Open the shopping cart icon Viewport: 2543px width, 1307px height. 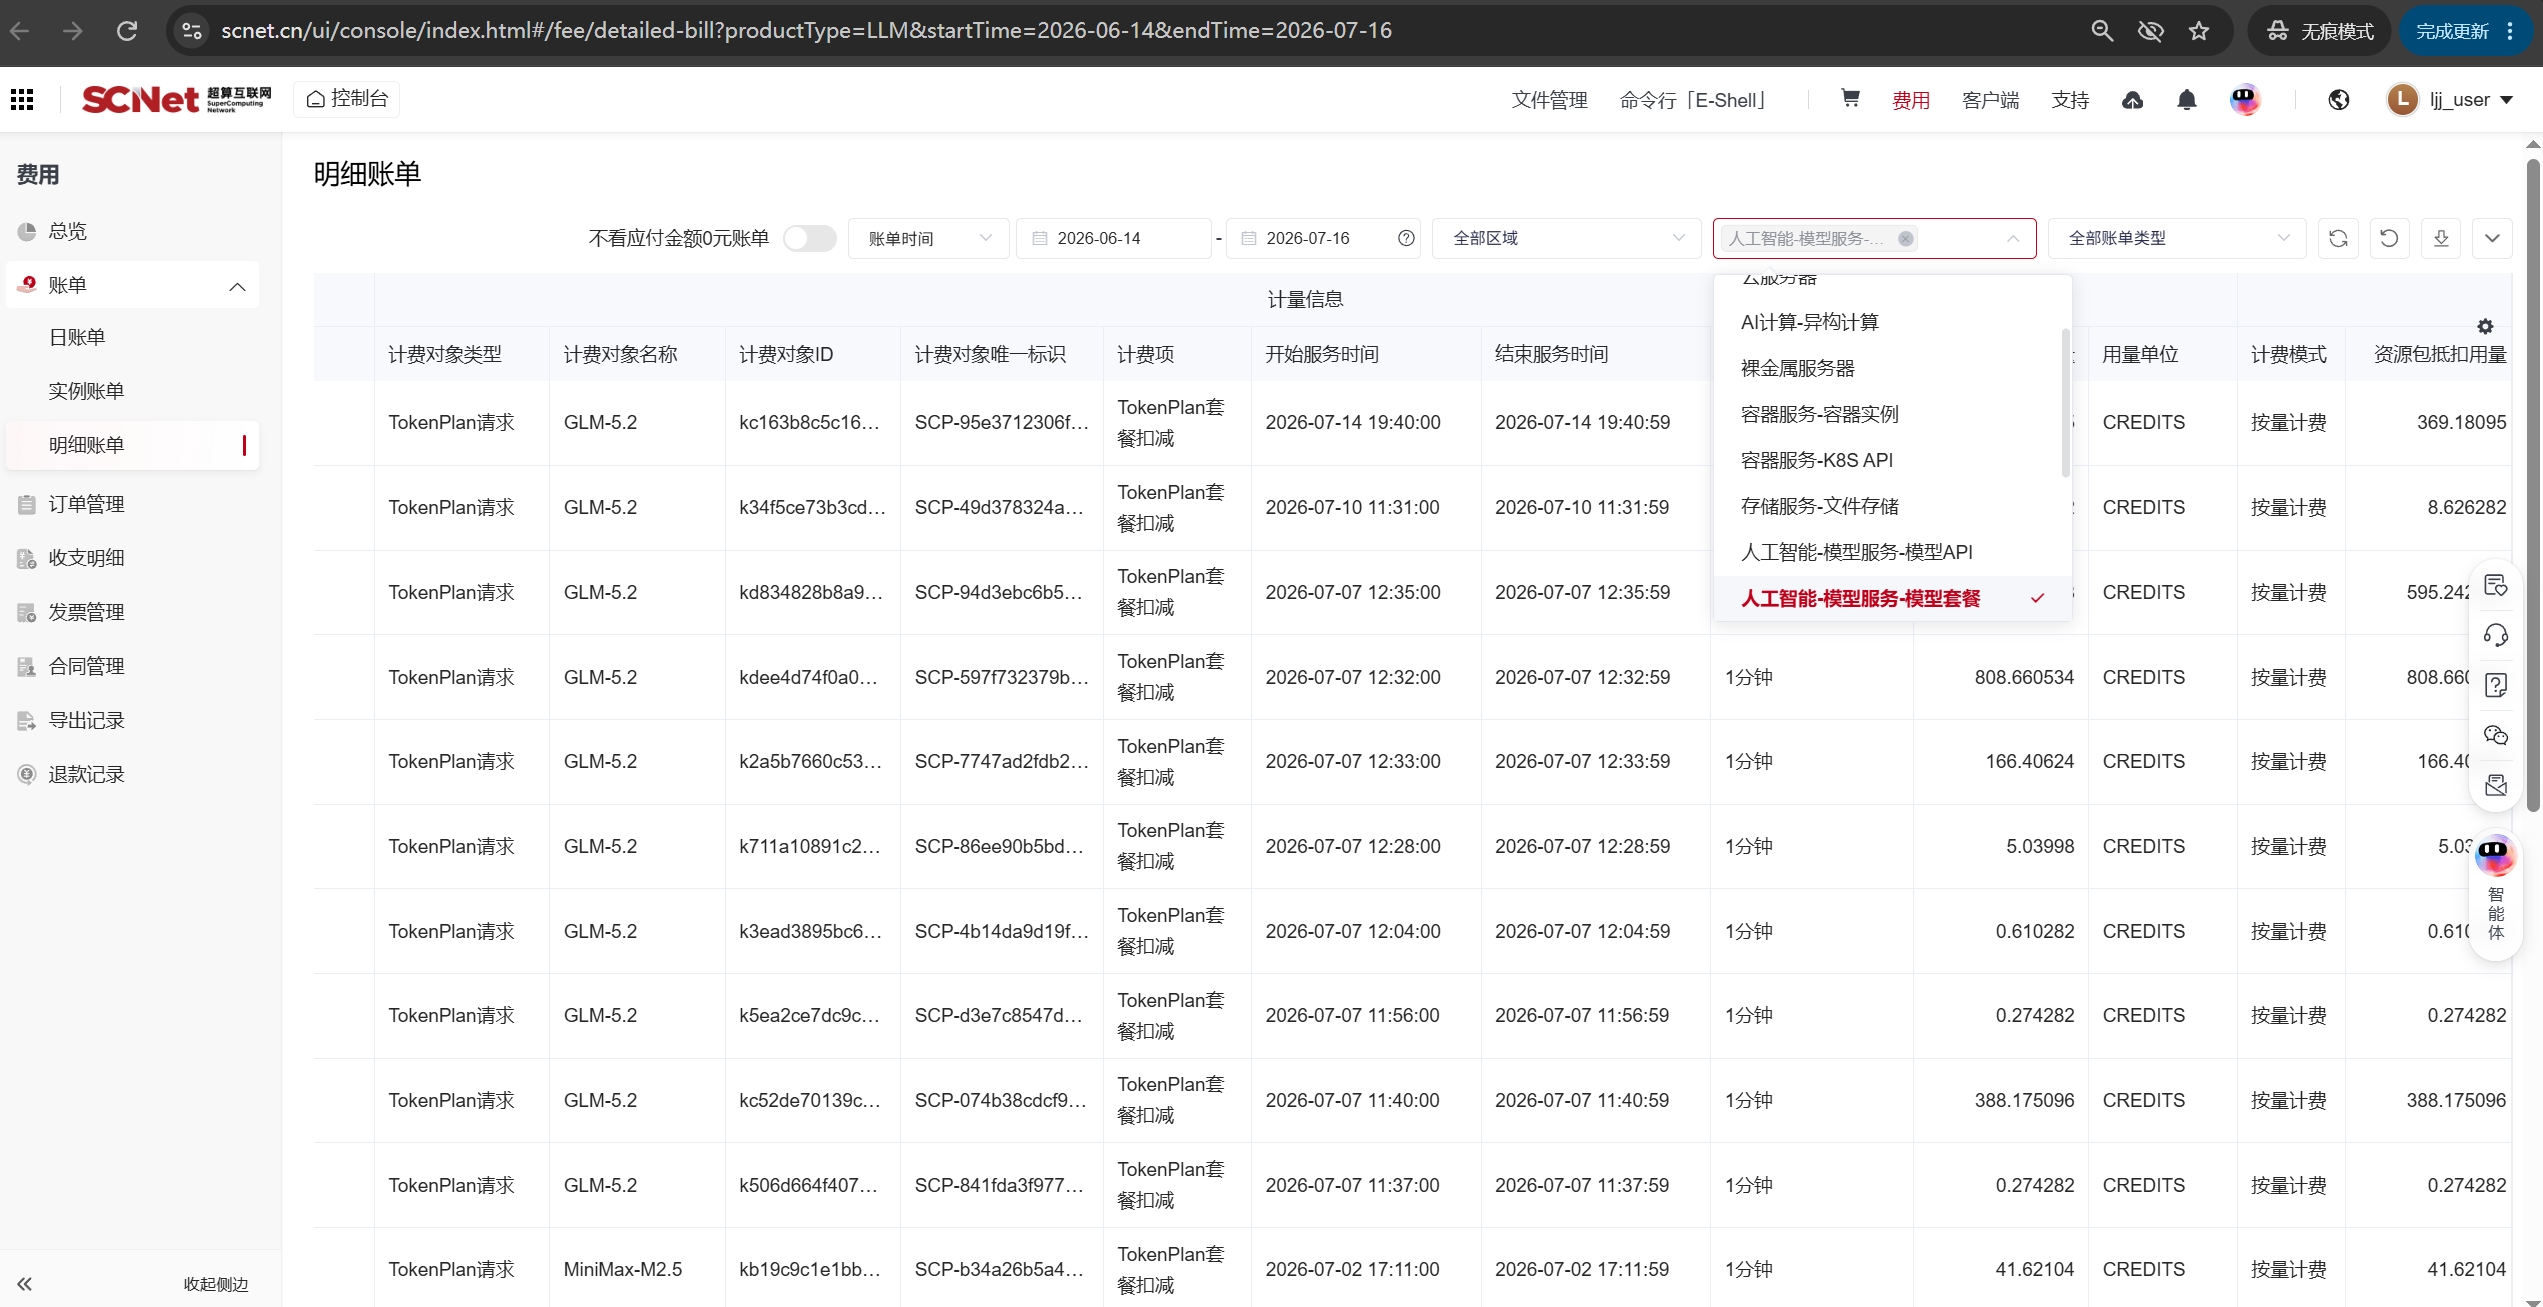coord(1850,99)
